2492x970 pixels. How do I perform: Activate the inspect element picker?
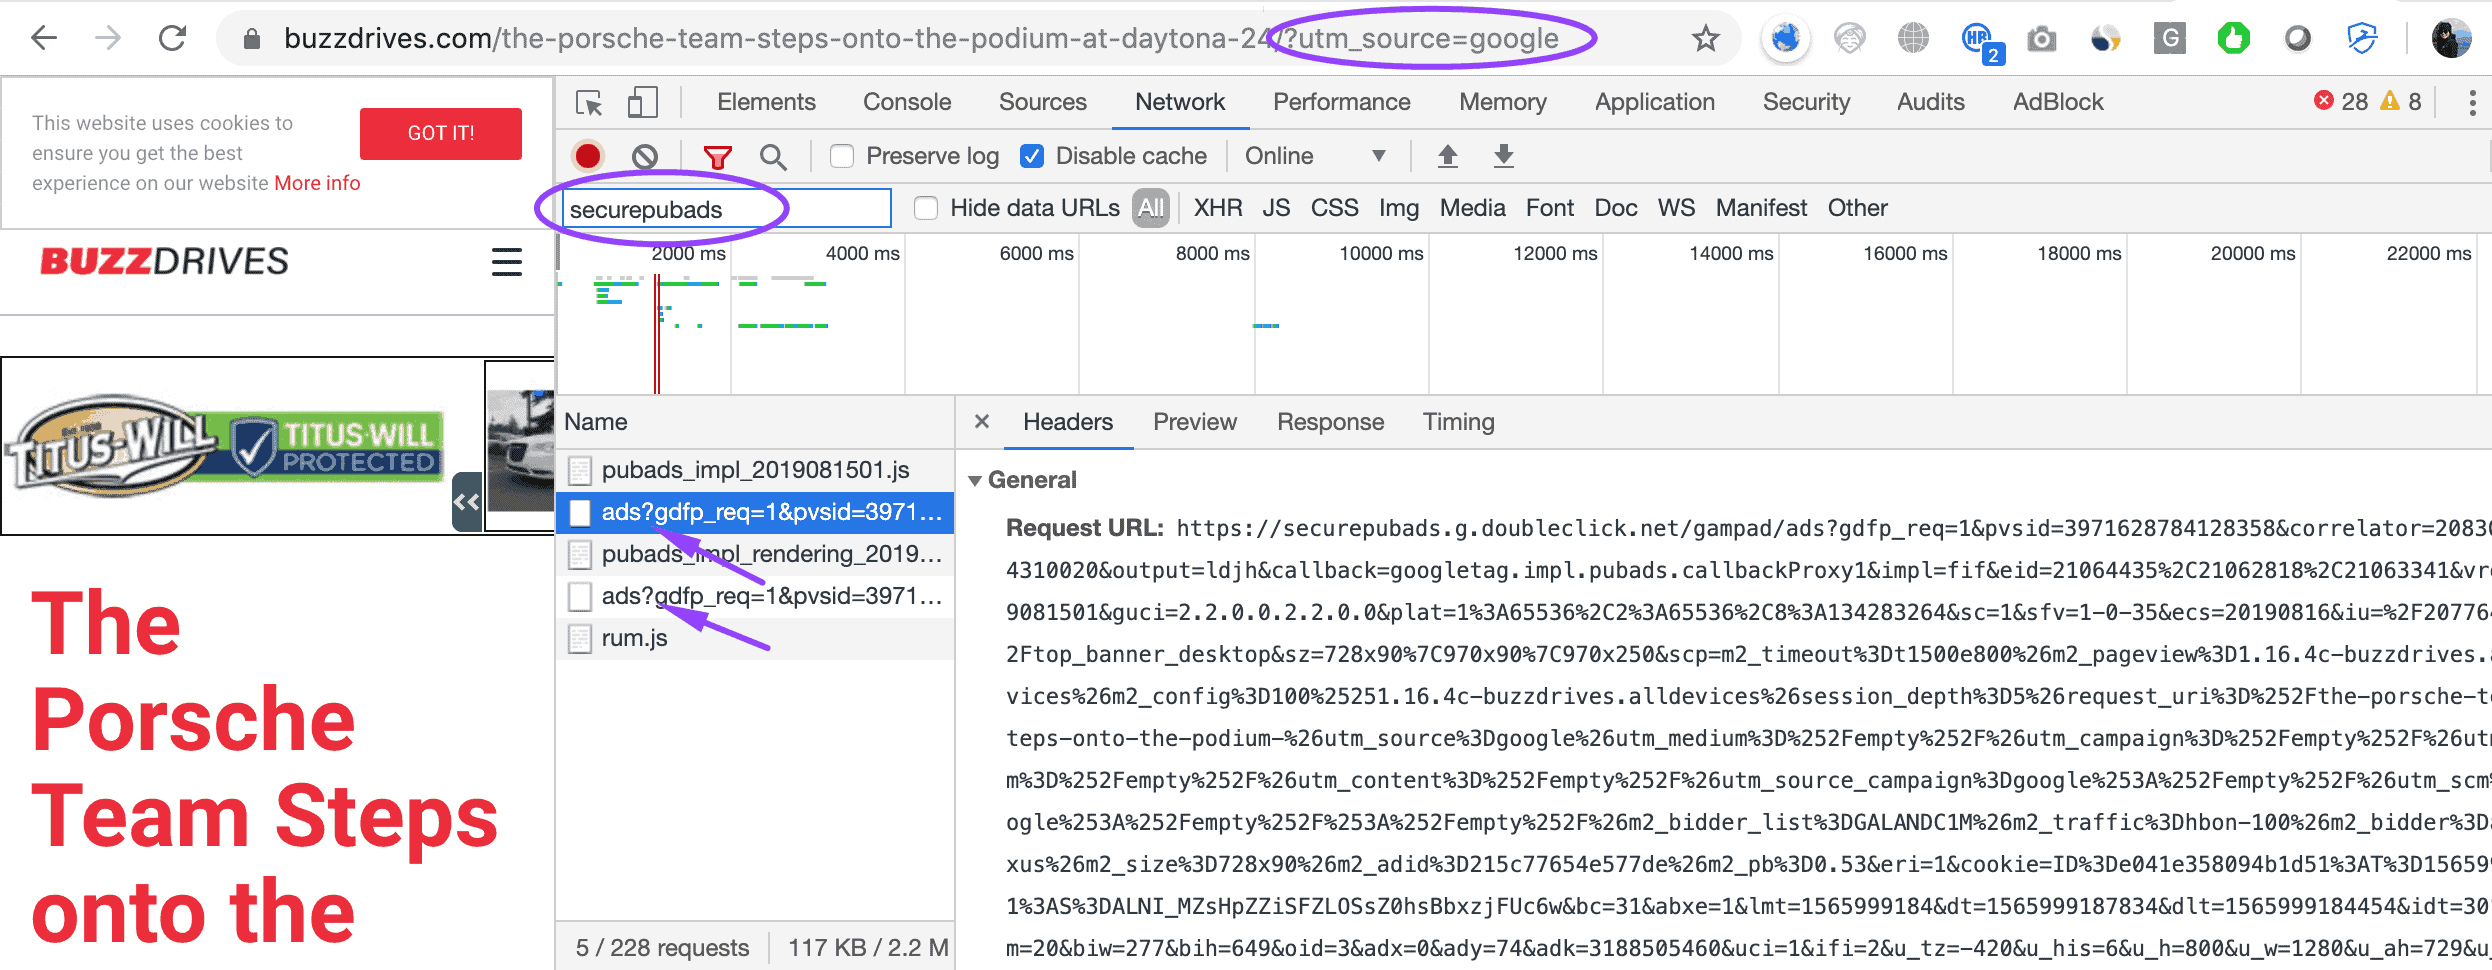click(589, 103)
